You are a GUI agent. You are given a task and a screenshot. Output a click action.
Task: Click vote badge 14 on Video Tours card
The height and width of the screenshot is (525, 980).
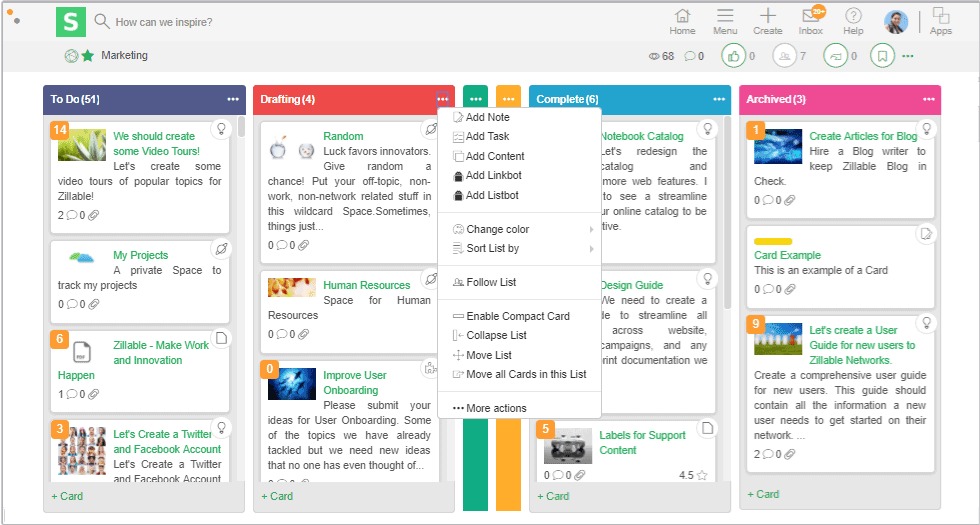click(x=59, y=130)
